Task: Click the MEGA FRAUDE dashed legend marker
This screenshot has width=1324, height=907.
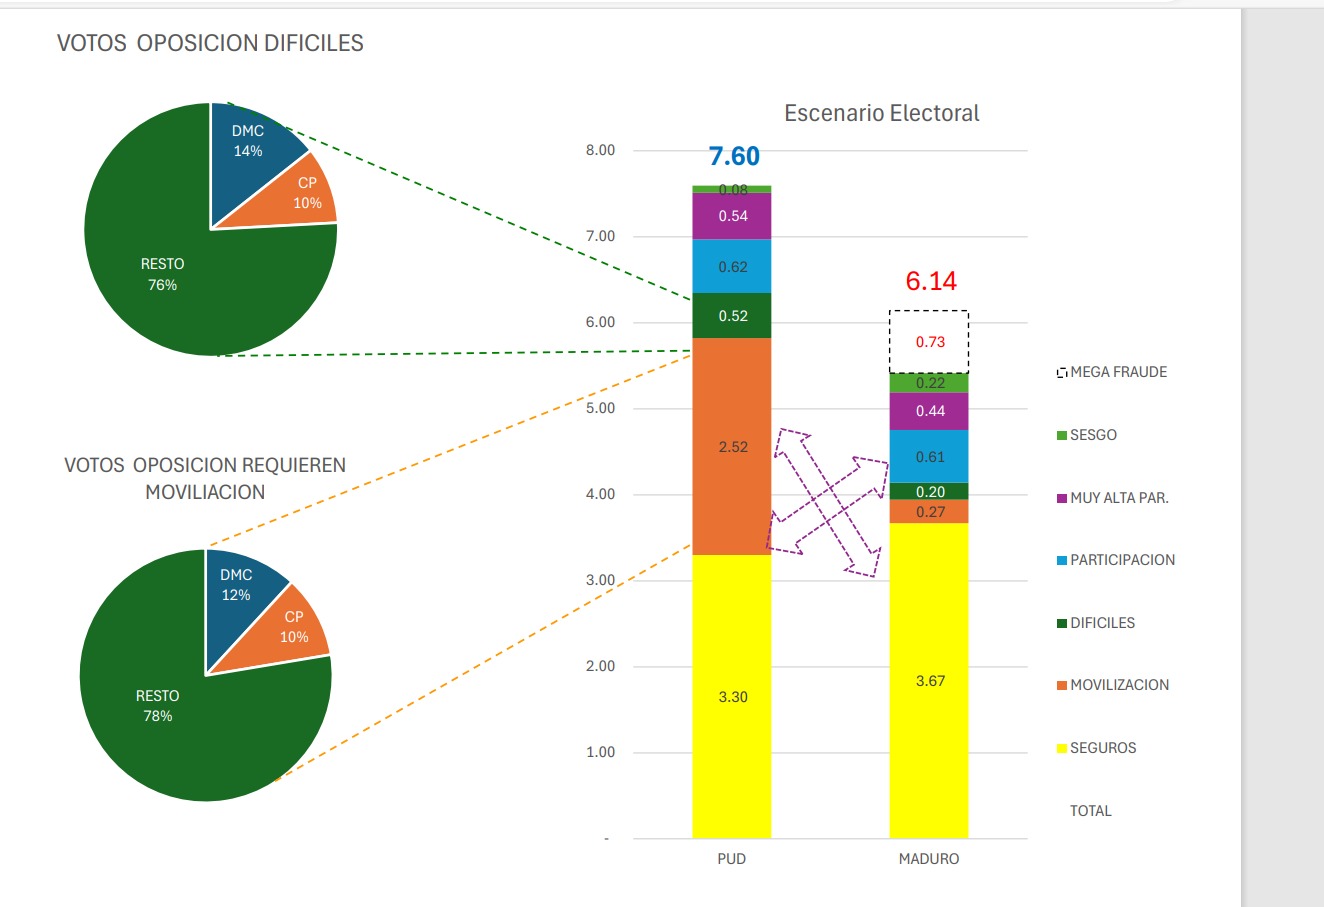Action: point(1062,373)
